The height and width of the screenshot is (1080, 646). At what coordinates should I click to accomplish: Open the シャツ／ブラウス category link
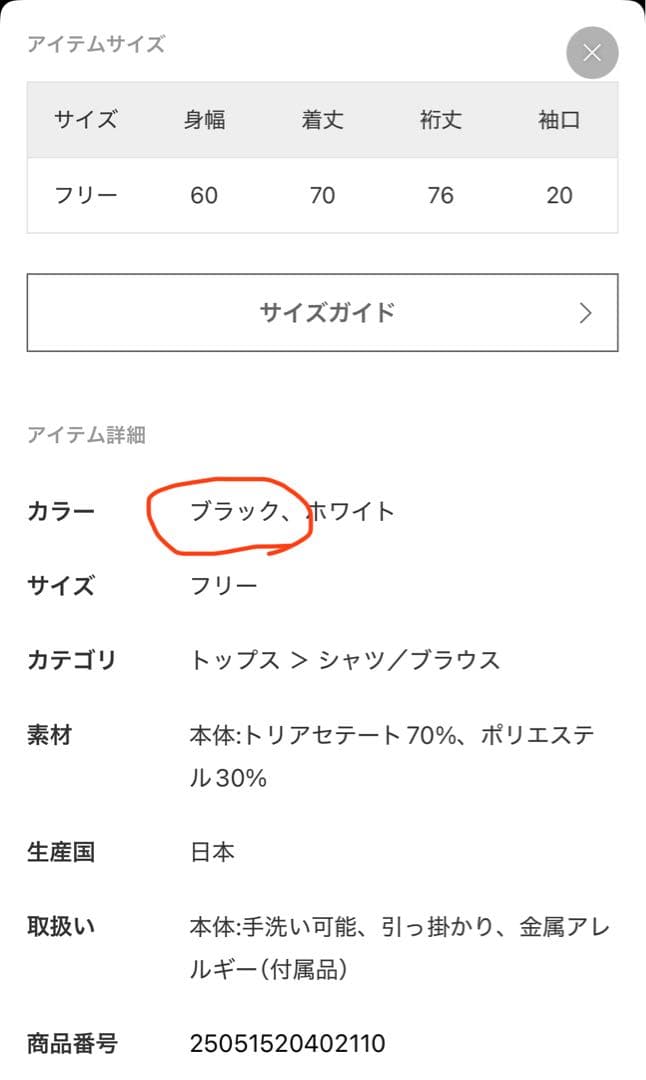pos(409,660)
